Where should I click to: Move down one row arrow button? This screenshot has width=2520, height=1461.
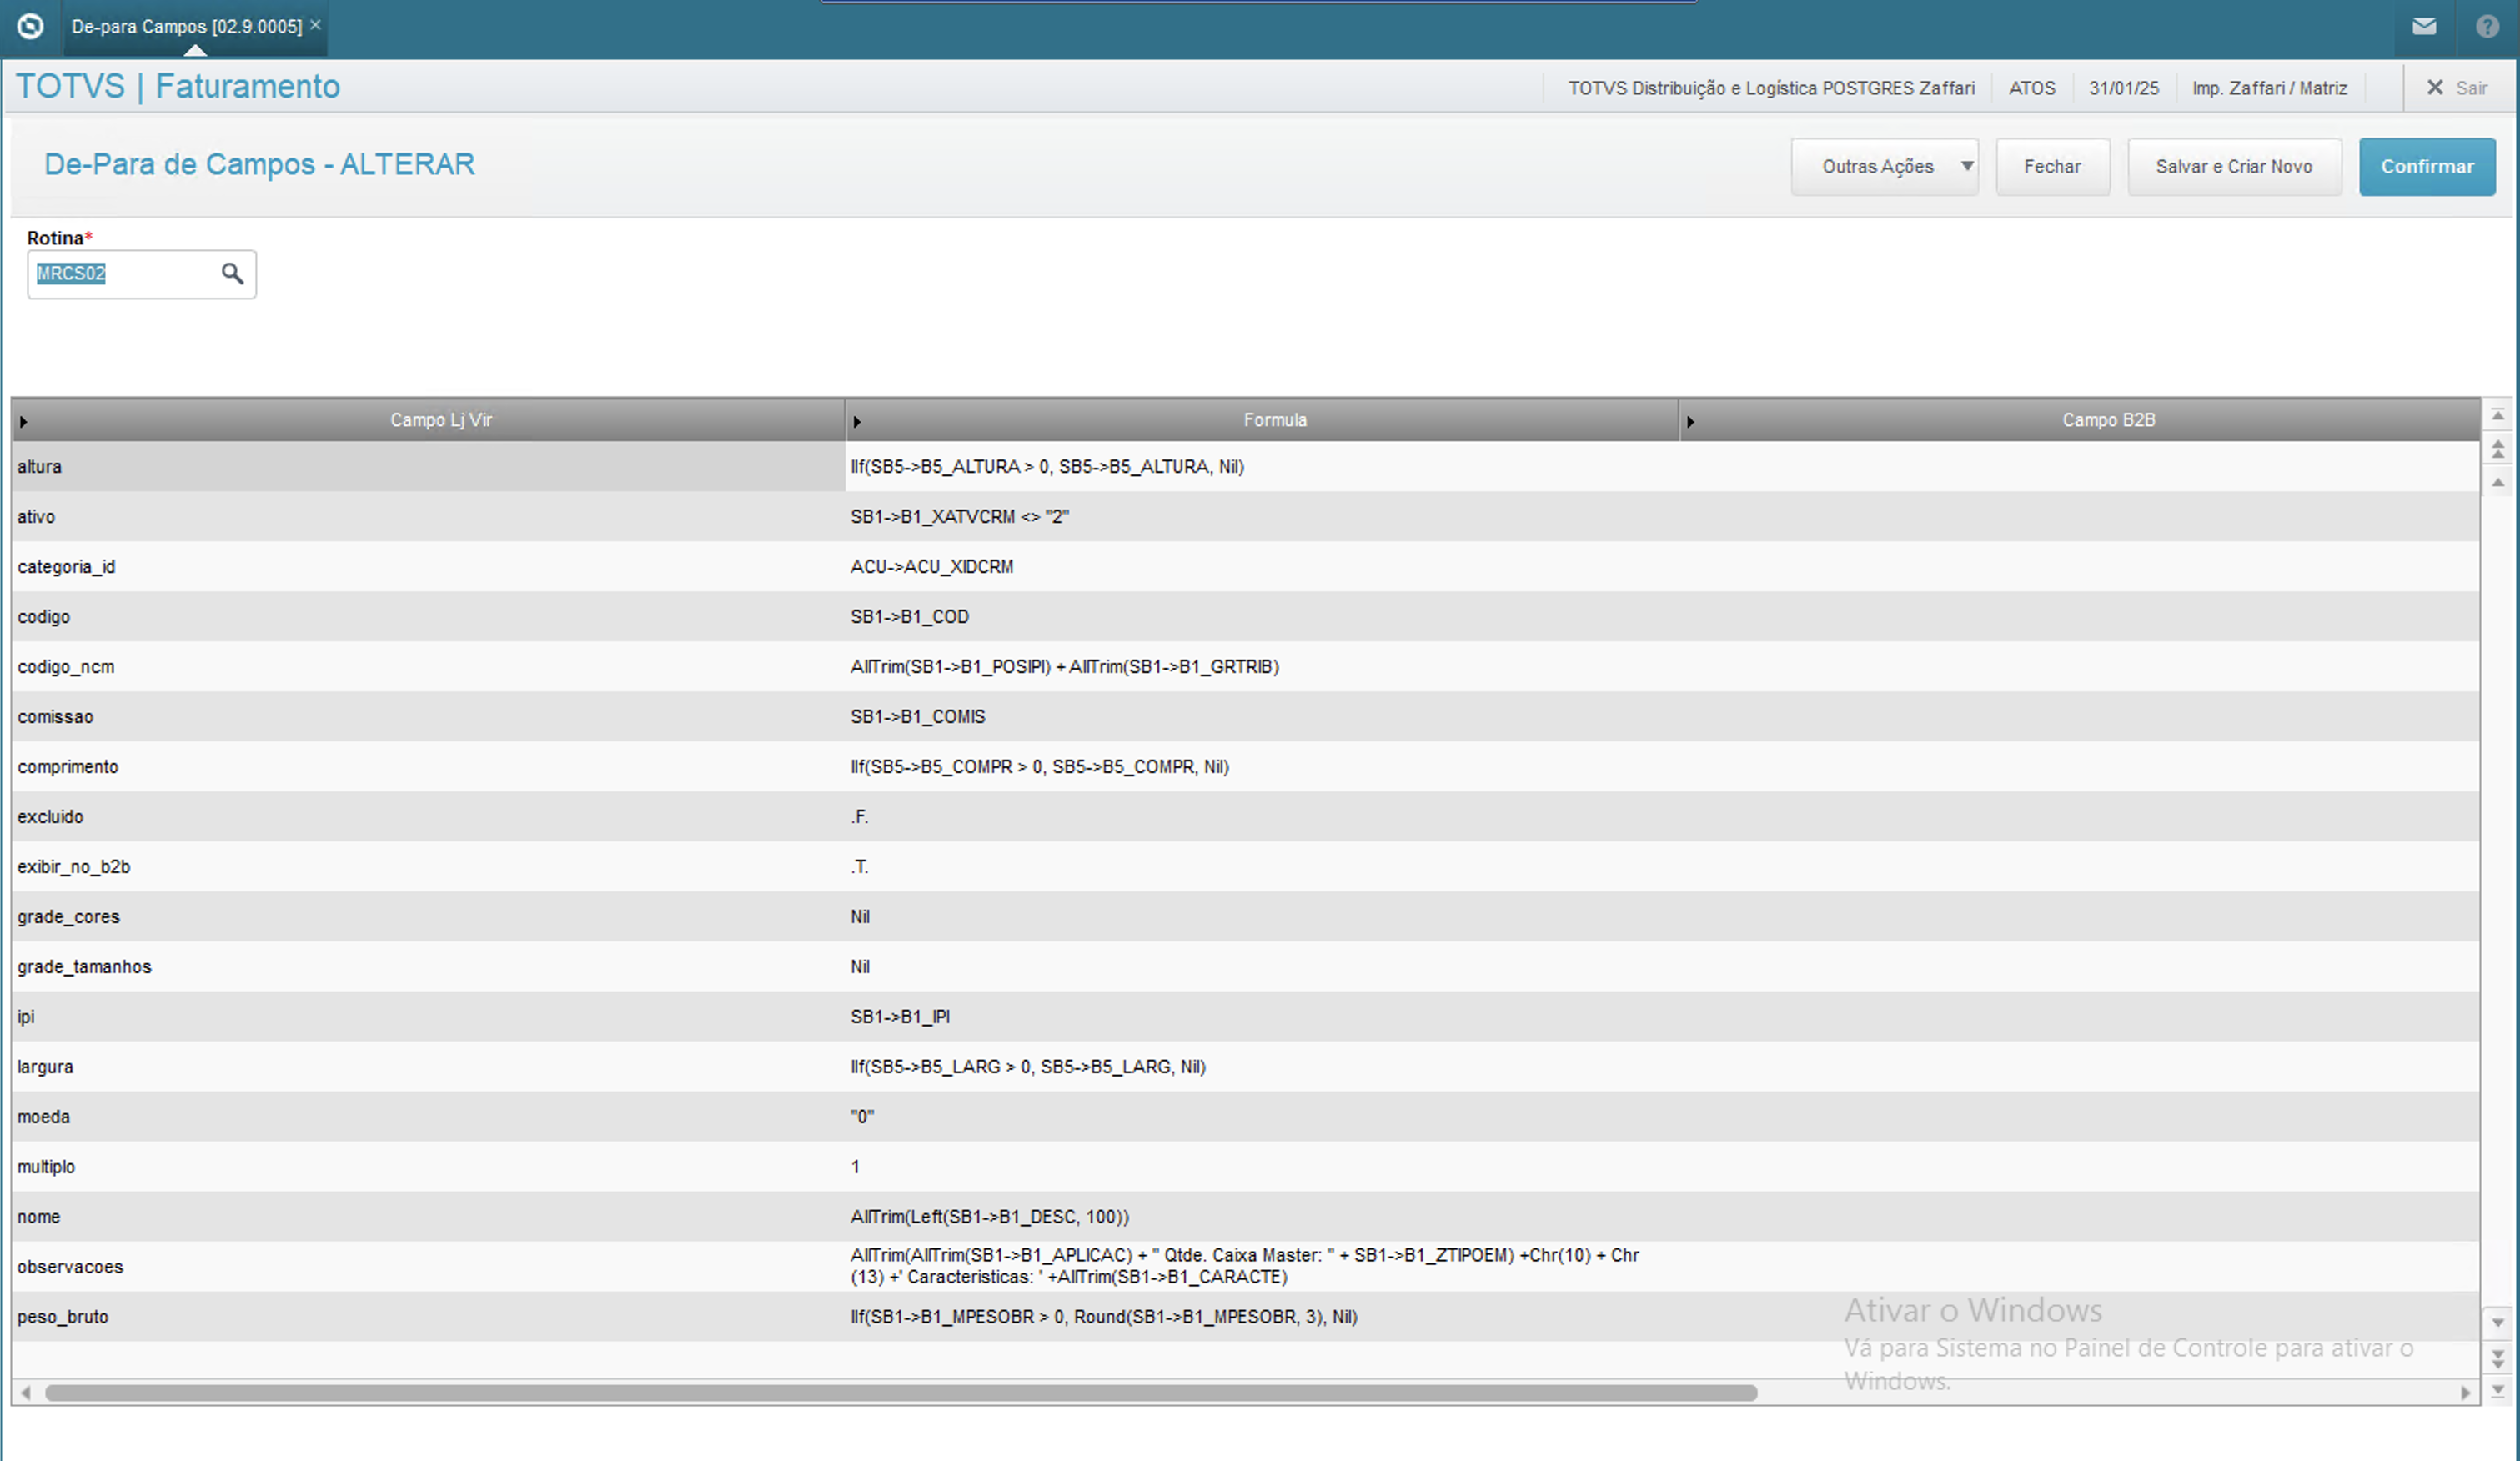(x=2497, y=1322)
